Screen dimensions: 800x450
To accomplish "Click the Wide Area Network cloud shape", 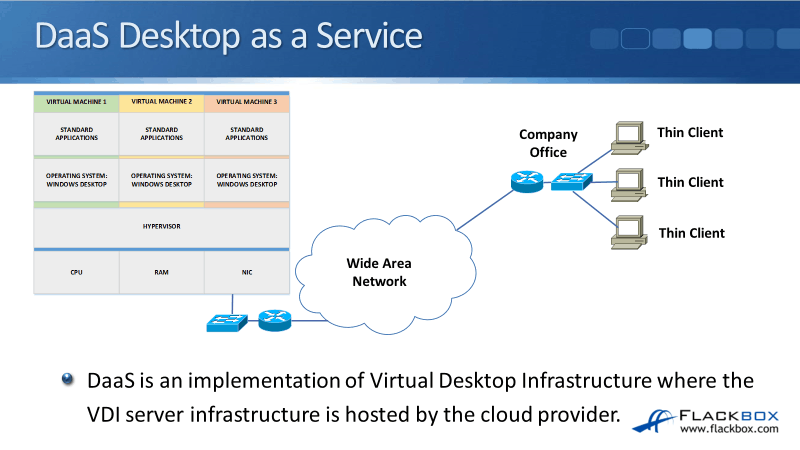I will pyautogui.click(x=378, y=270).
